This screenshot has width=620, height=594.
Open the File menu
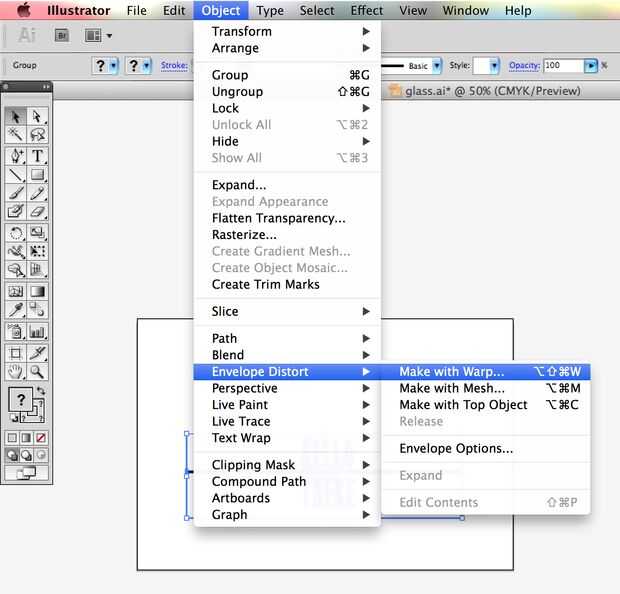[136, 10]
